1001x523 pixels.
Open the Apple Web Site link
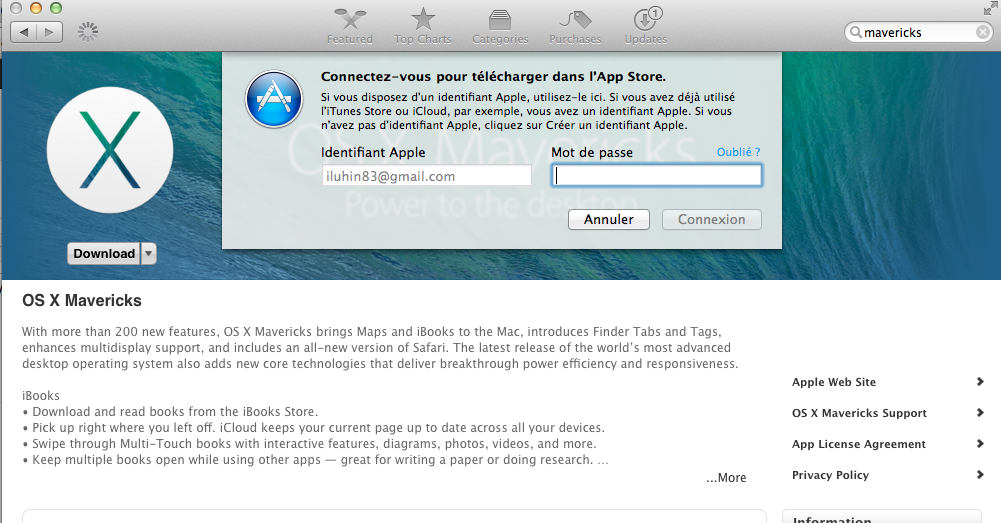pos(834,382)
